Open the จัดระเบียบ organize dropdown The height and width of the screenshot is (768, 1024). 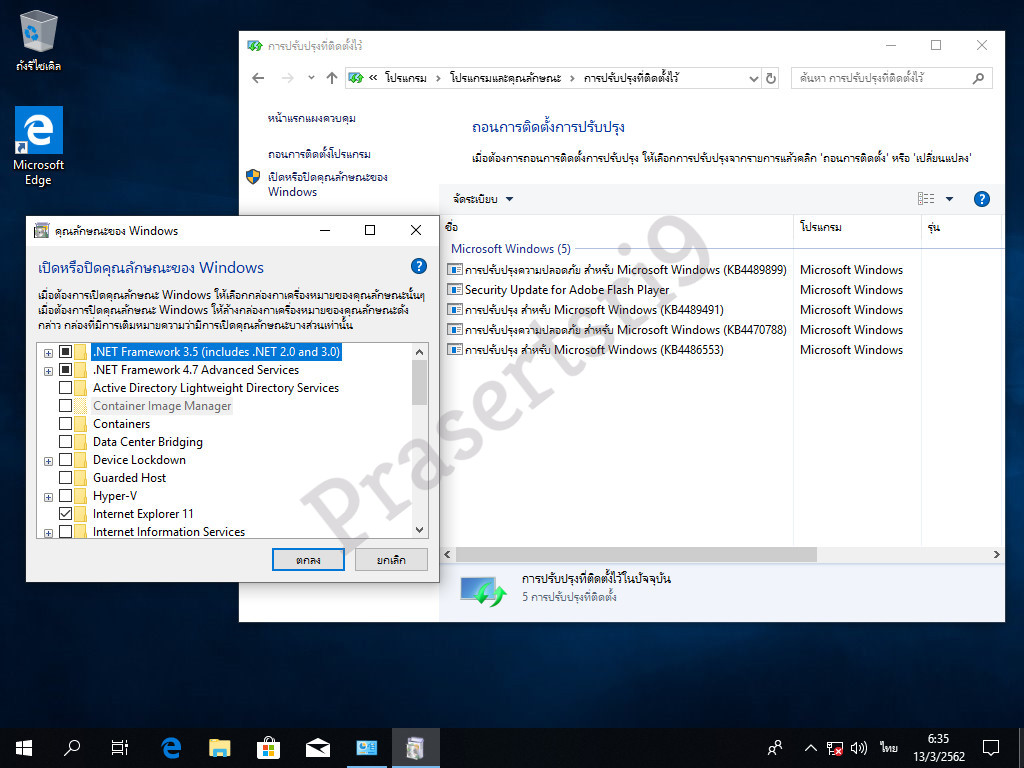pyautogui.click(x=483, y=199)
